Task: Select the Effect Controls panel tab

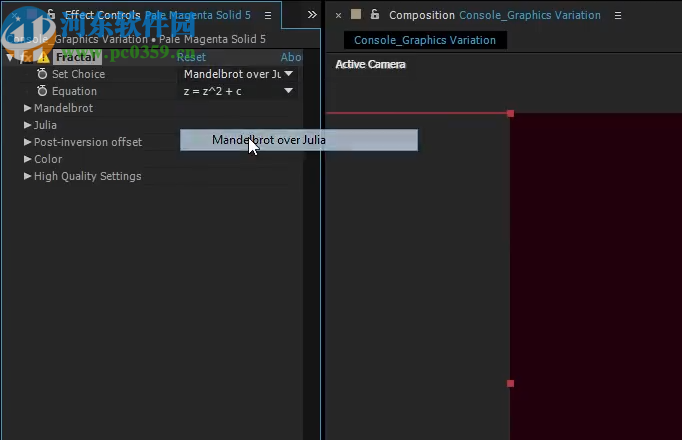Action: (x=157, y=15)
